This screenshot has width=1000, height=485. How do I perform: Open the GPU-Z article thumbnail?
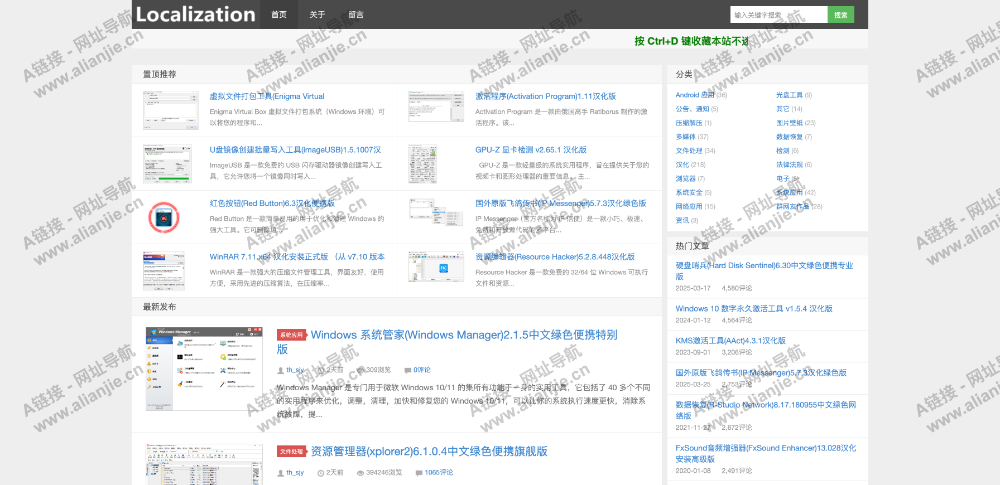tap(422, 163)
